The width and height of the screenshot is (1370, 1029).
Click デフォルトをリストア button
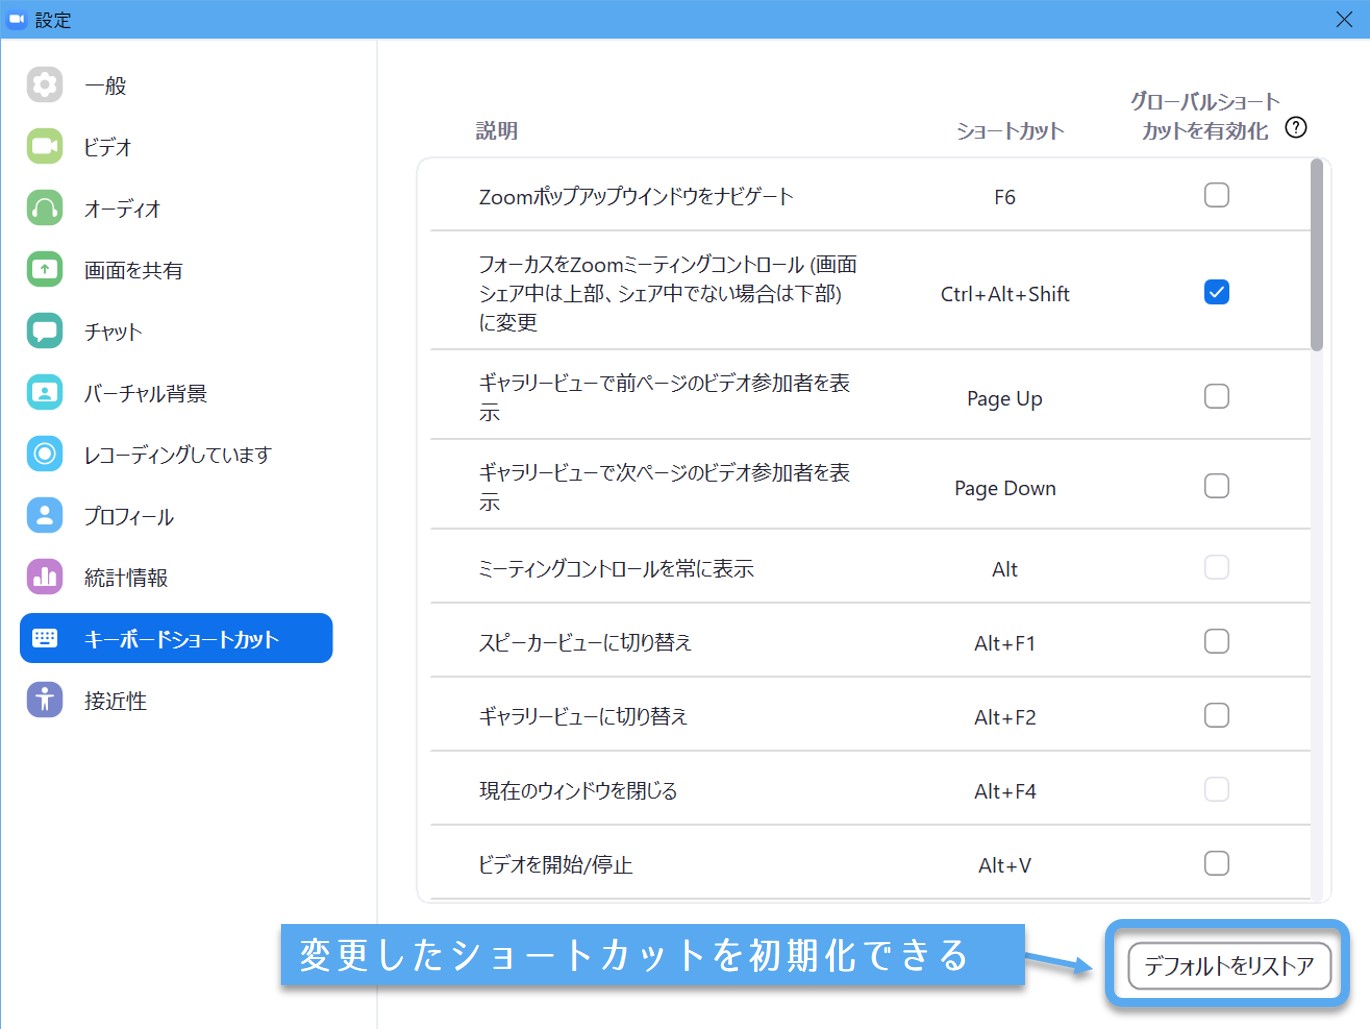point(1229,966)
